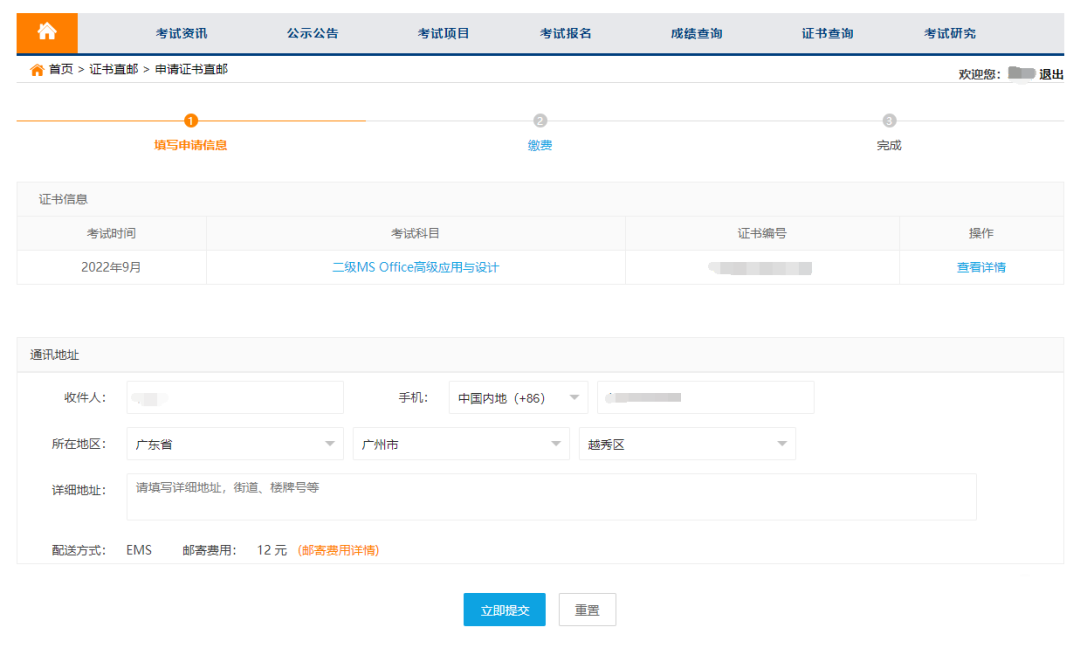Select step 3 circle above 完成

pos(889,121)
